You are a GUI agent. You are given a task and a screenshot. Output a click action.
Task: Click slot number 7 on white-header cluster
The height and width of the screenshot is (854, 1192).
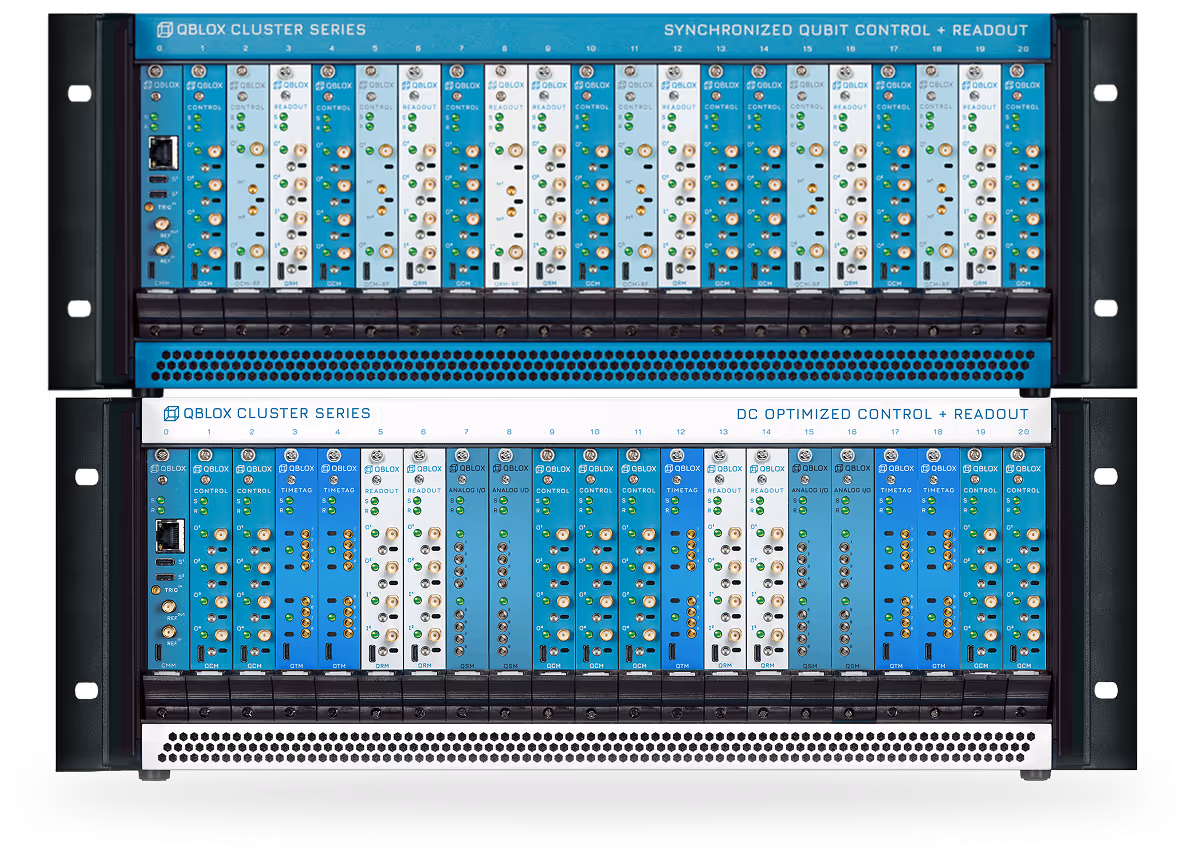coord(467,432)
